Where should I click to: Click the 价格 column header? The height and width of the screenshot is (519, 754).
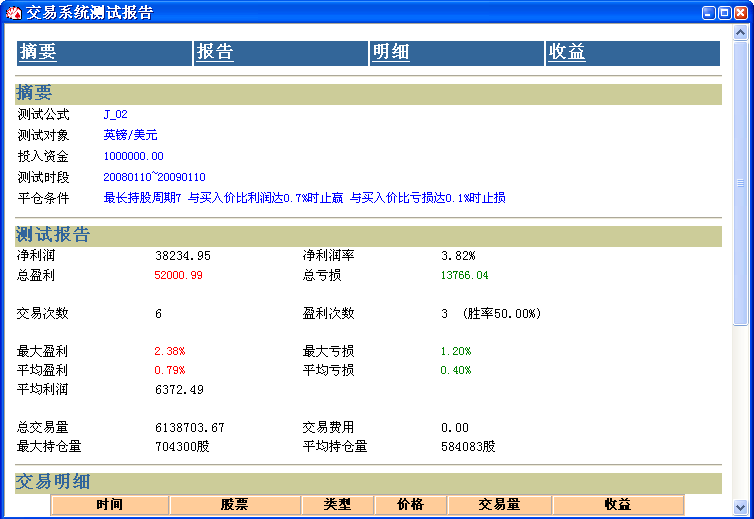click(411, 505)
